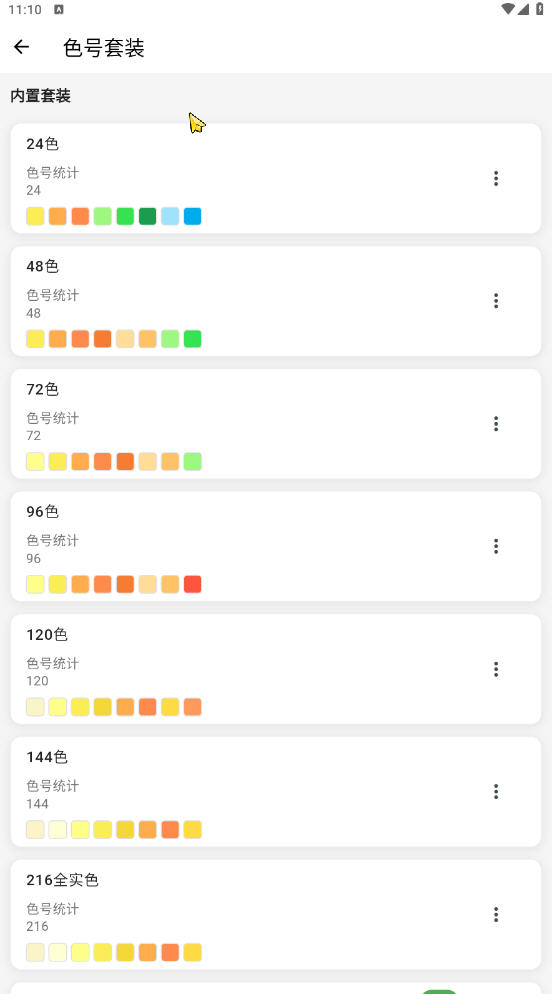Go back with the arrow icon
The width and height of the screenshot is (552, 994).
point(22,47)
